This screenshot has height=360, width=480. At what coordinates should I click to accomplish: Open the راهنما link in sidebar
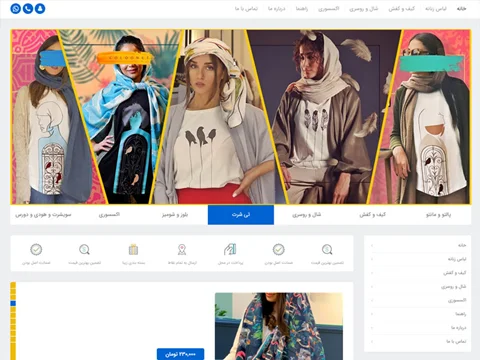[x=461, y=314]
